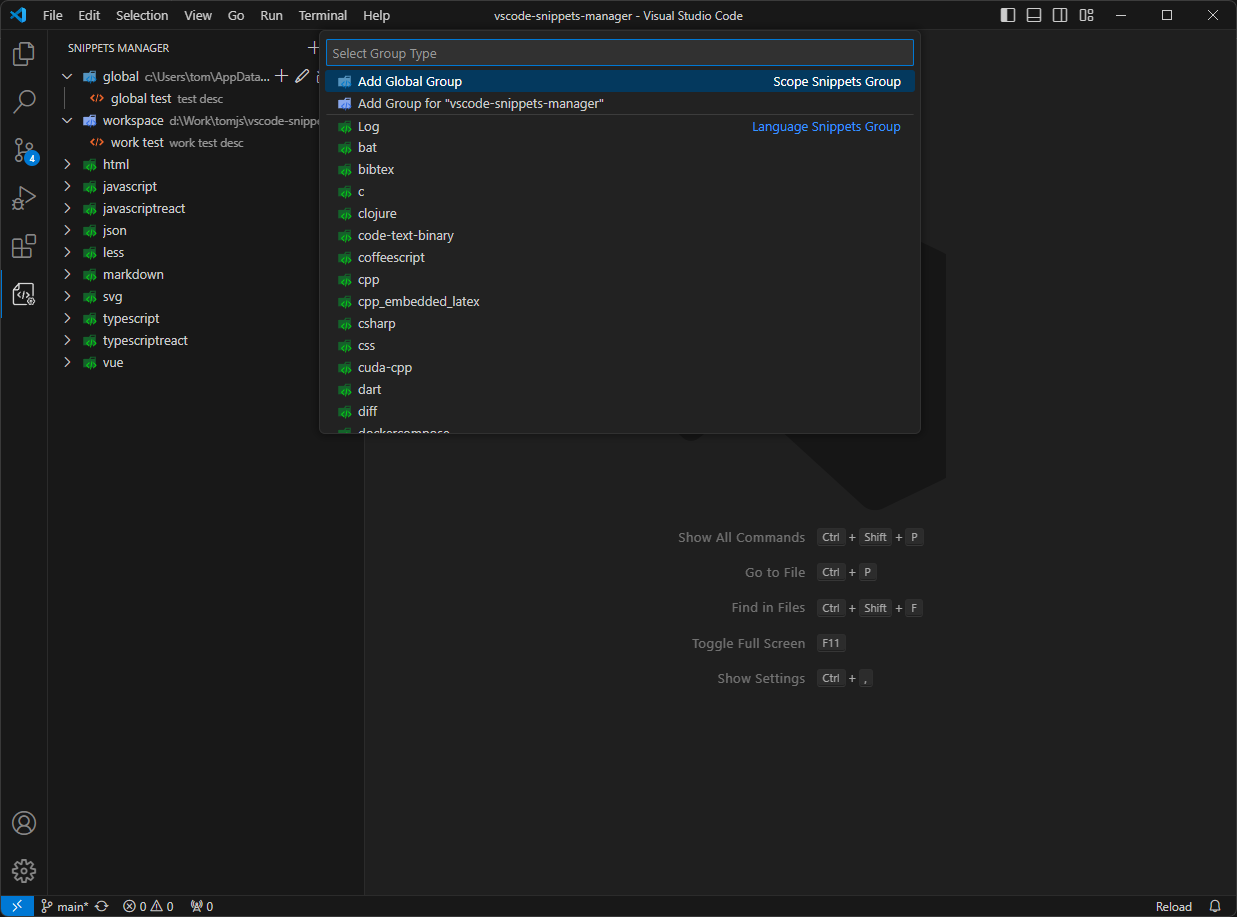
Task: Select the cuda-cpp language group
Action: coord(620,367)
